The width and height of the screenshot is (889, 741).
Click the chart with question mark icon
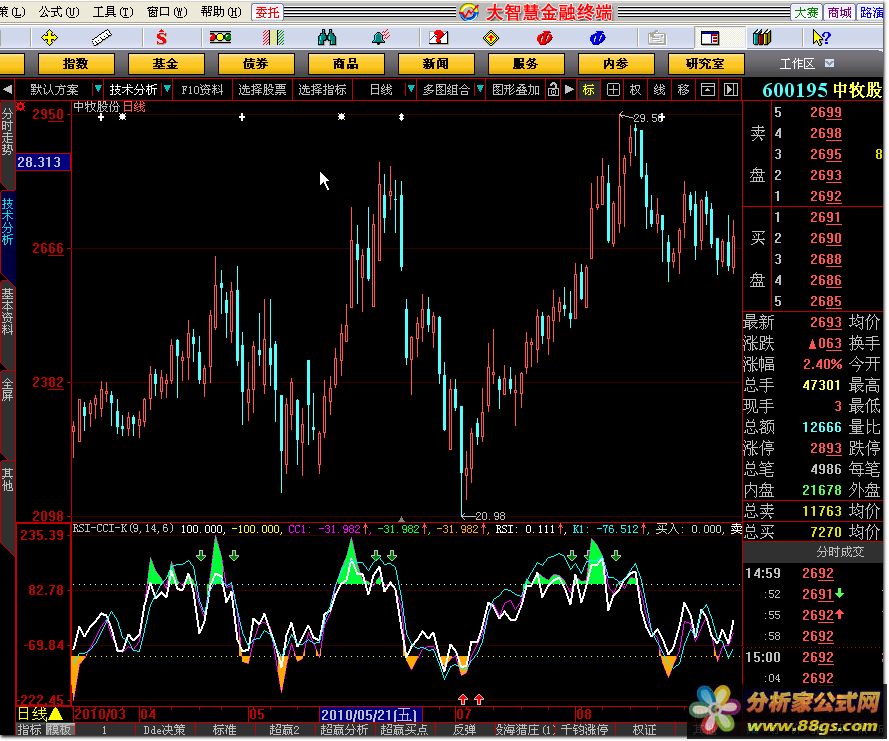[438, 38]
